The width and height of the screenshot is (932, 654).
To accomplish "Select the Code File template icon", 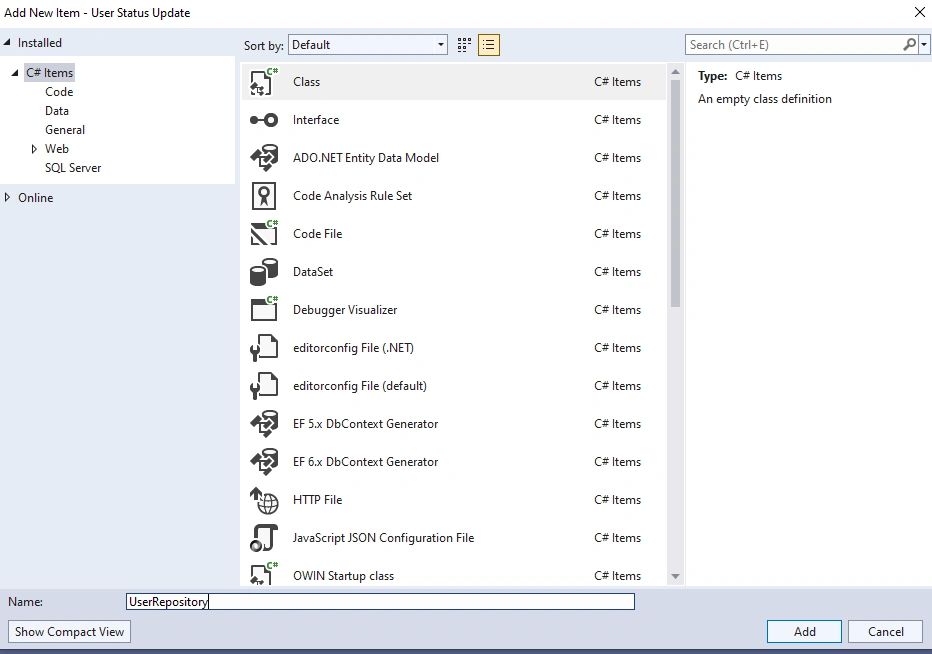I will coord(264,234).
